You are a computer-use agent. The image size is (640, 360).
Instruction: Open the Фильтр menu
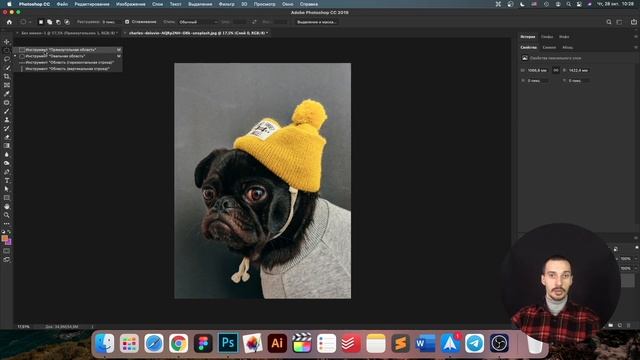pyautogui.click(x=227, y=4)
